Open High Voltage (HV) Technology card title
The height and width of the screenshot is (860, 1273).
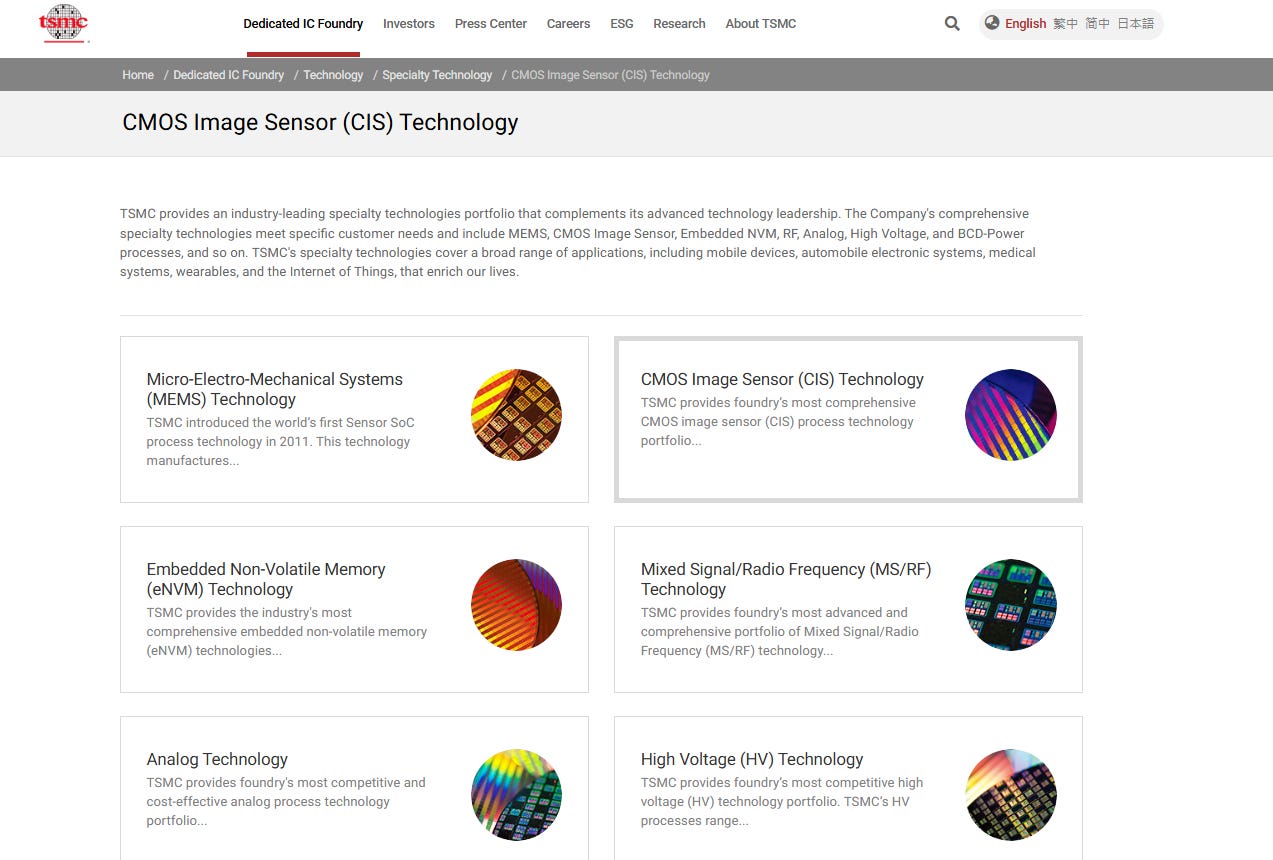pyautogui.click(x=752, y=759)
